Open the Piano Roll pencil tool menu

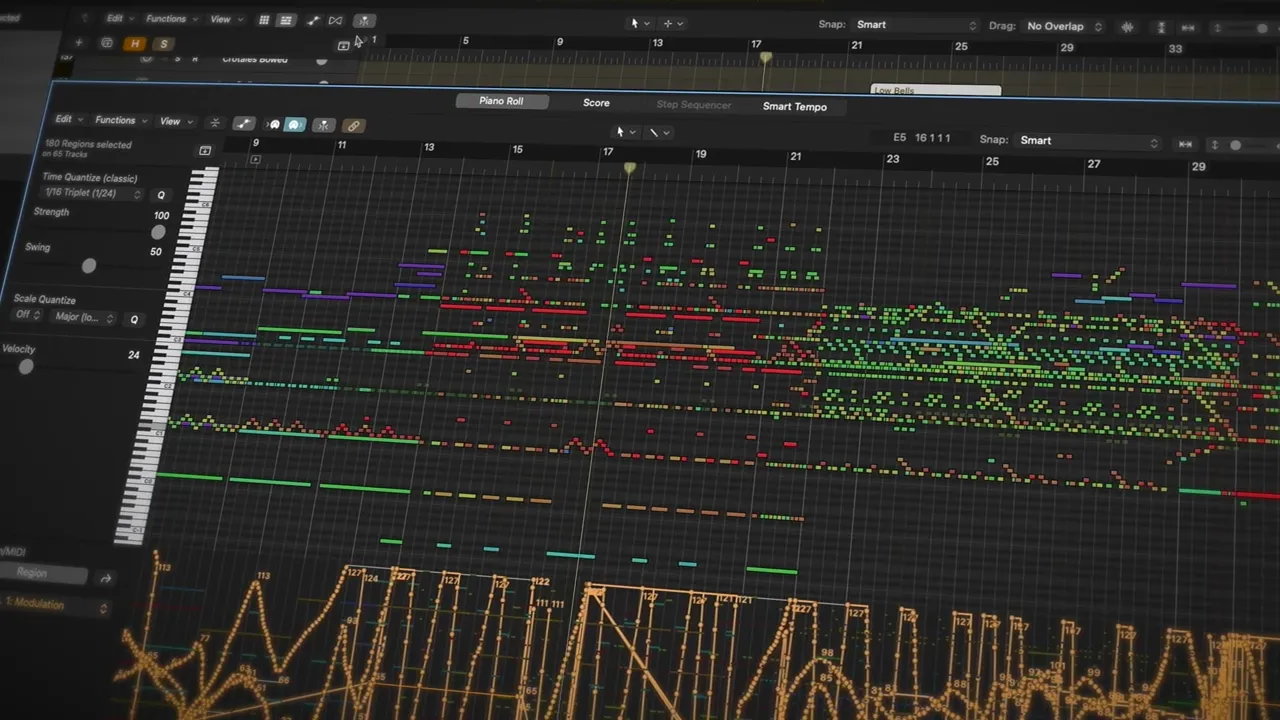pyautogui.click(x=658, y=132)
